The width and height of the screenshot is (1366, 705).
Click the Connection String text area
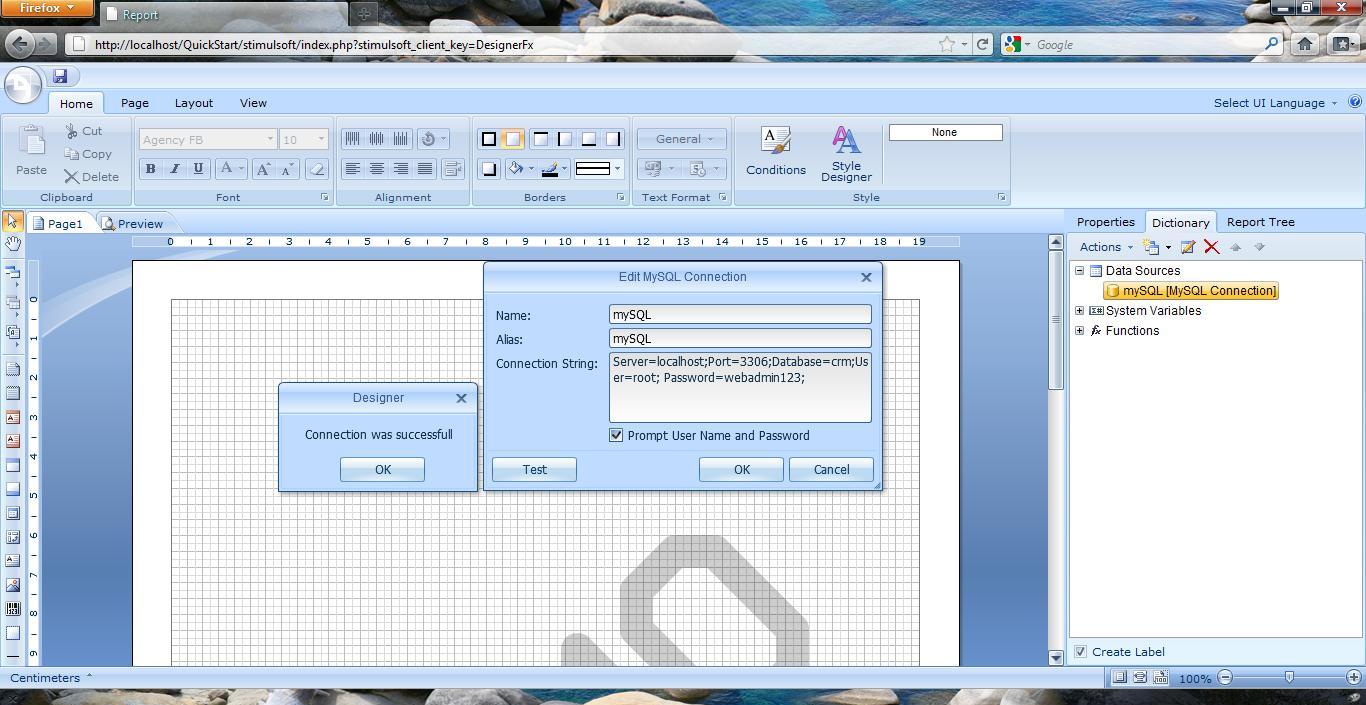pos(740,386)
